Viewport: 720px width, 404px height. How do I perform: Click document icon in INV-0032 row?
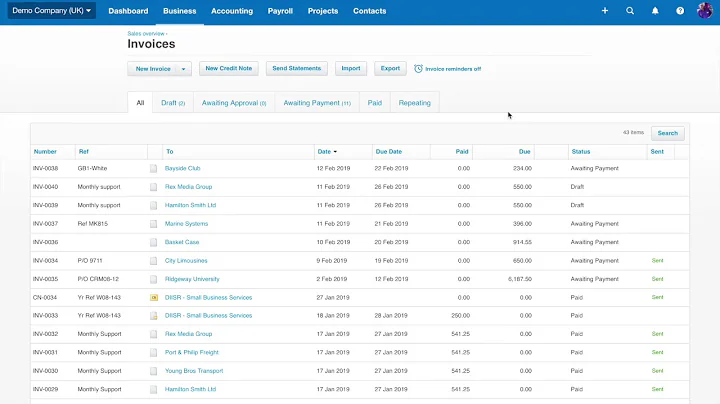coord(153,334)
